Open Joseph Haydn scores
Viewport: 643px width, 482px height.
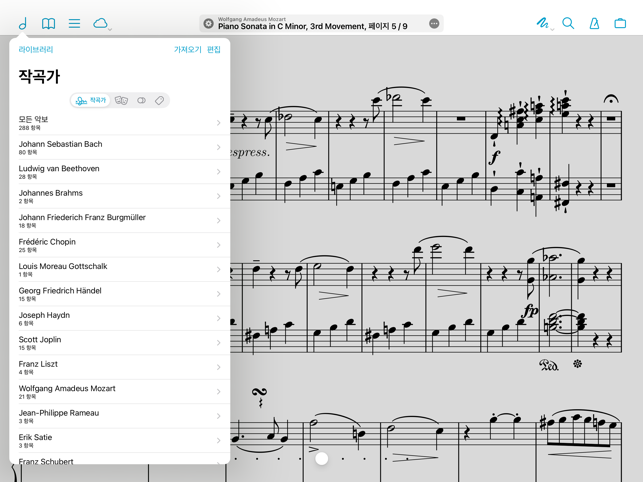tap(119, 318)
